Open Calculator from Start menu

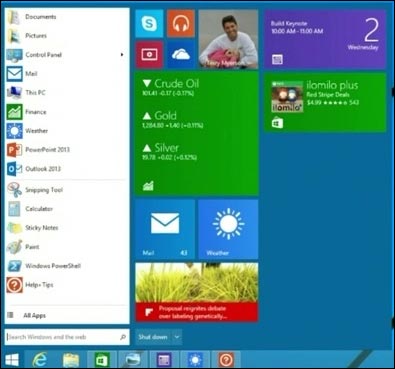click(x=66, y=209)
